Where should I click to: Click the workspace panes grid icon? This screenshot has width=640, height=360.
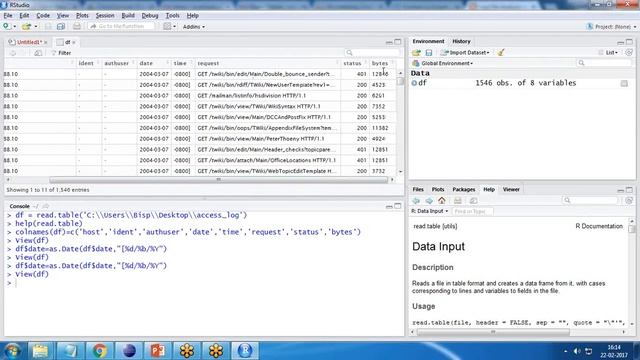(167, 26)
